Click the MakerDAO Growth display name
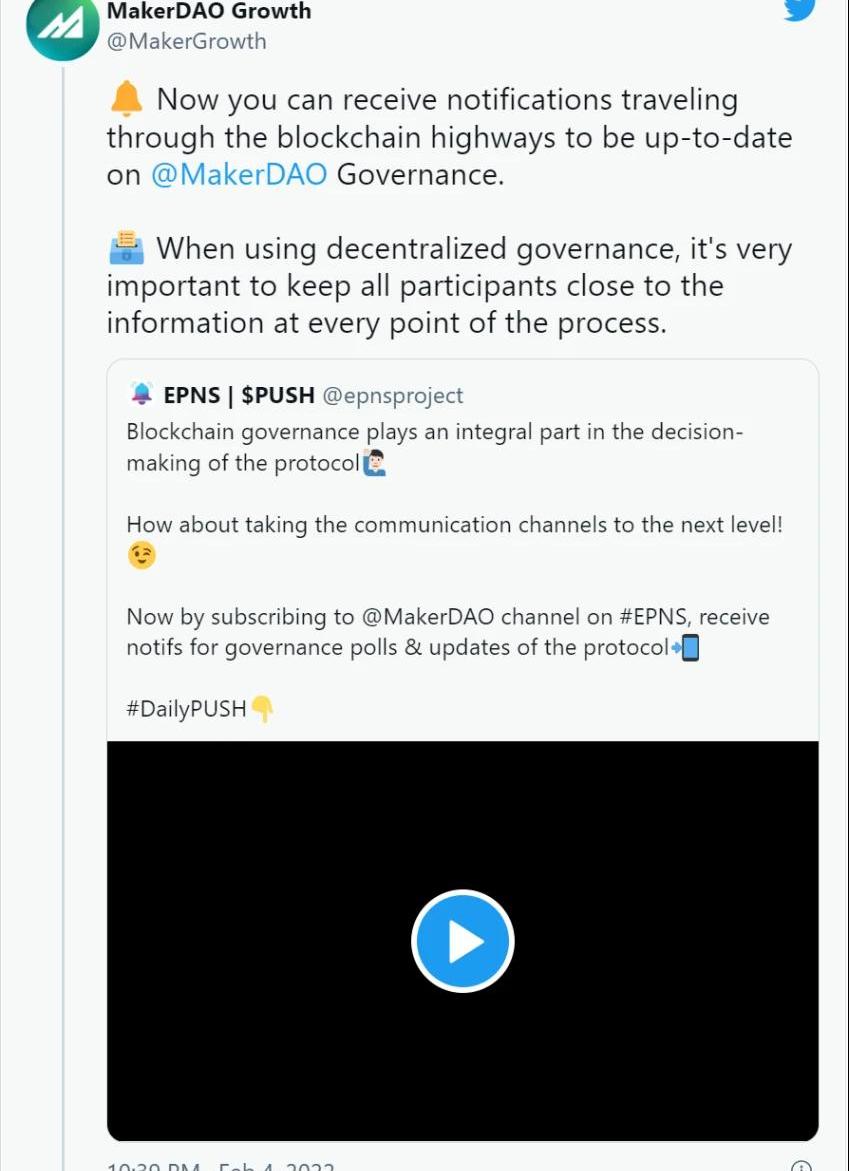The width and height of the screenshot is (849, 1171). (x=209, y=10)
